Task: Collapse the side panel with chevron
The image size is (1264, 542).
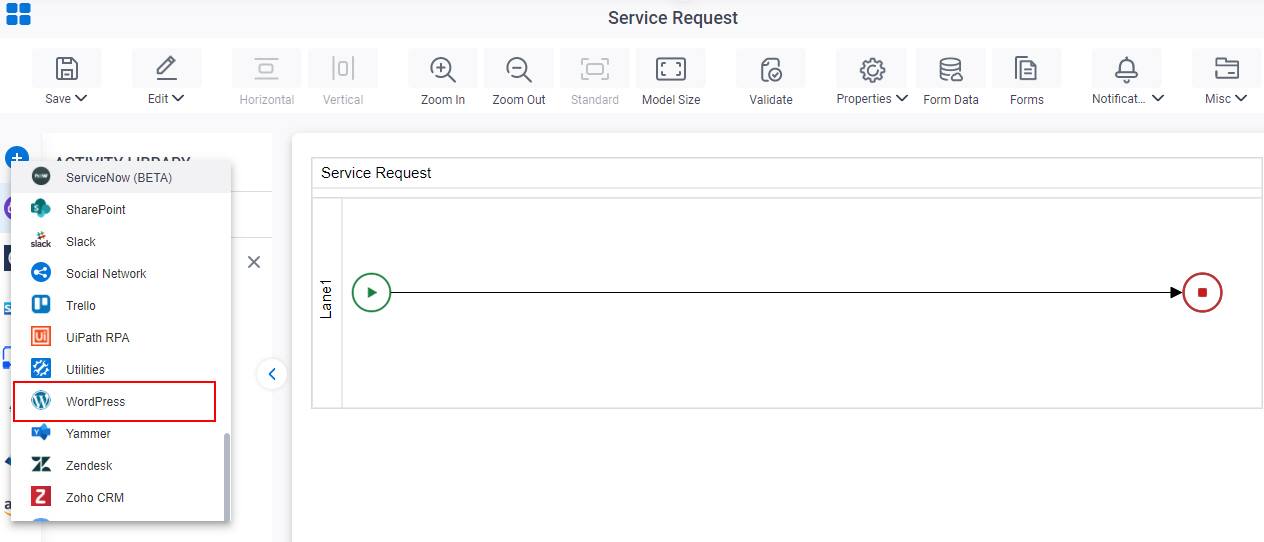Action: (272, 375)
